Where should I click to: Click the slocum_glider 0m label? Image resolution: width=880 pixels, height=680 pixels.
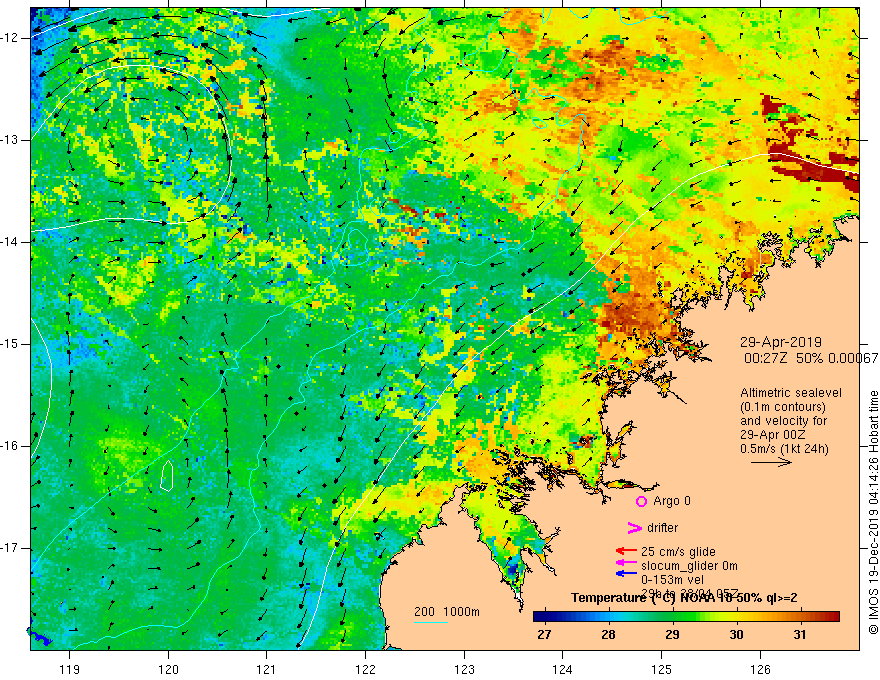pyautogui.click(x=689, y=566)
